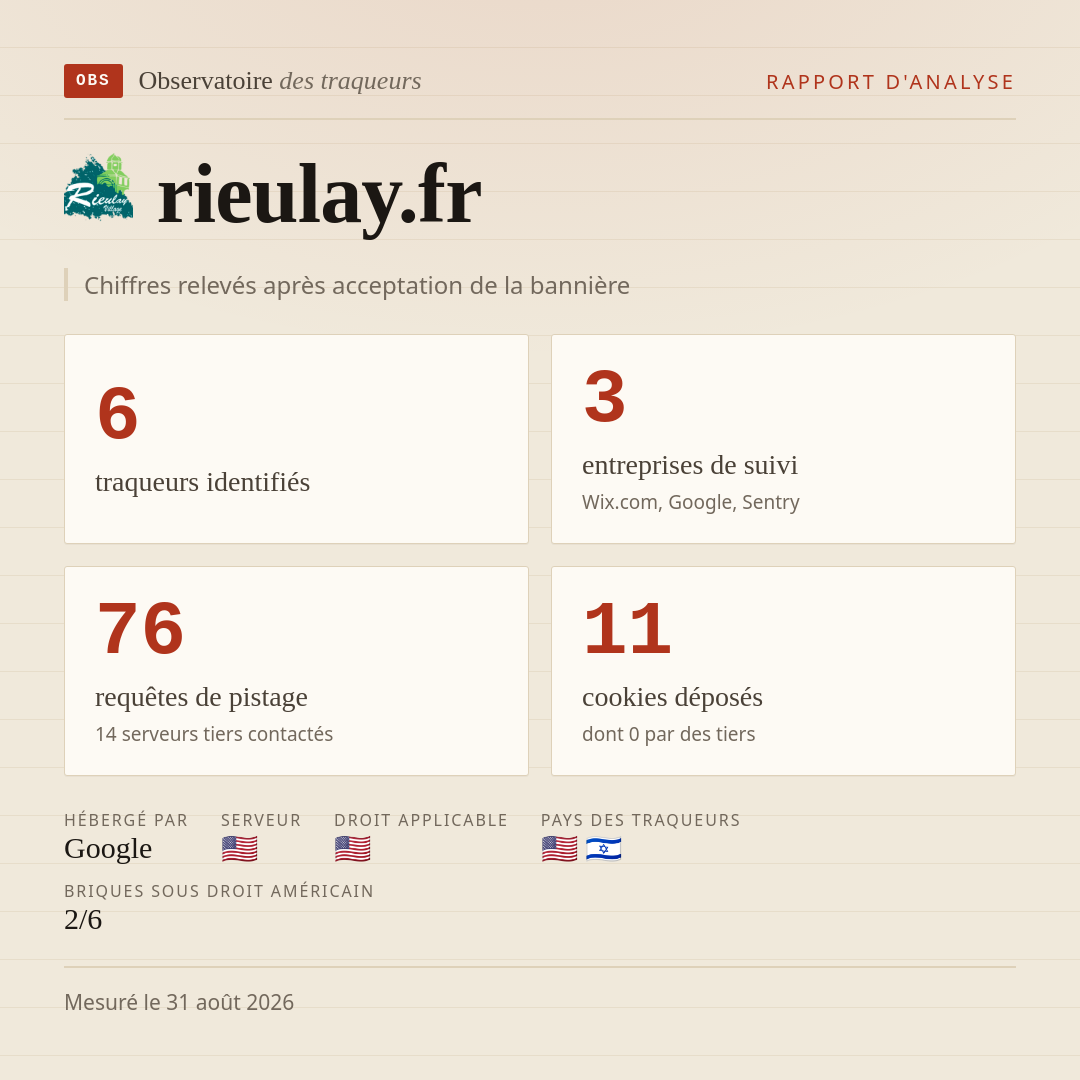
Task: Click the Rieulay Village site logo
Action: coord(98,187)
